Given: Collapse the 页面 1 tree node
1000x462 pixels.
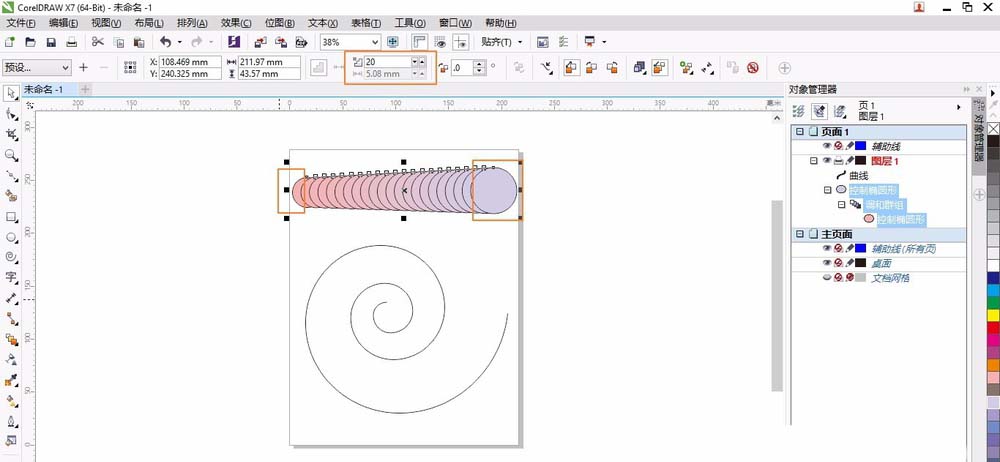Looking at the screenshot, I should tap(800, 132).
